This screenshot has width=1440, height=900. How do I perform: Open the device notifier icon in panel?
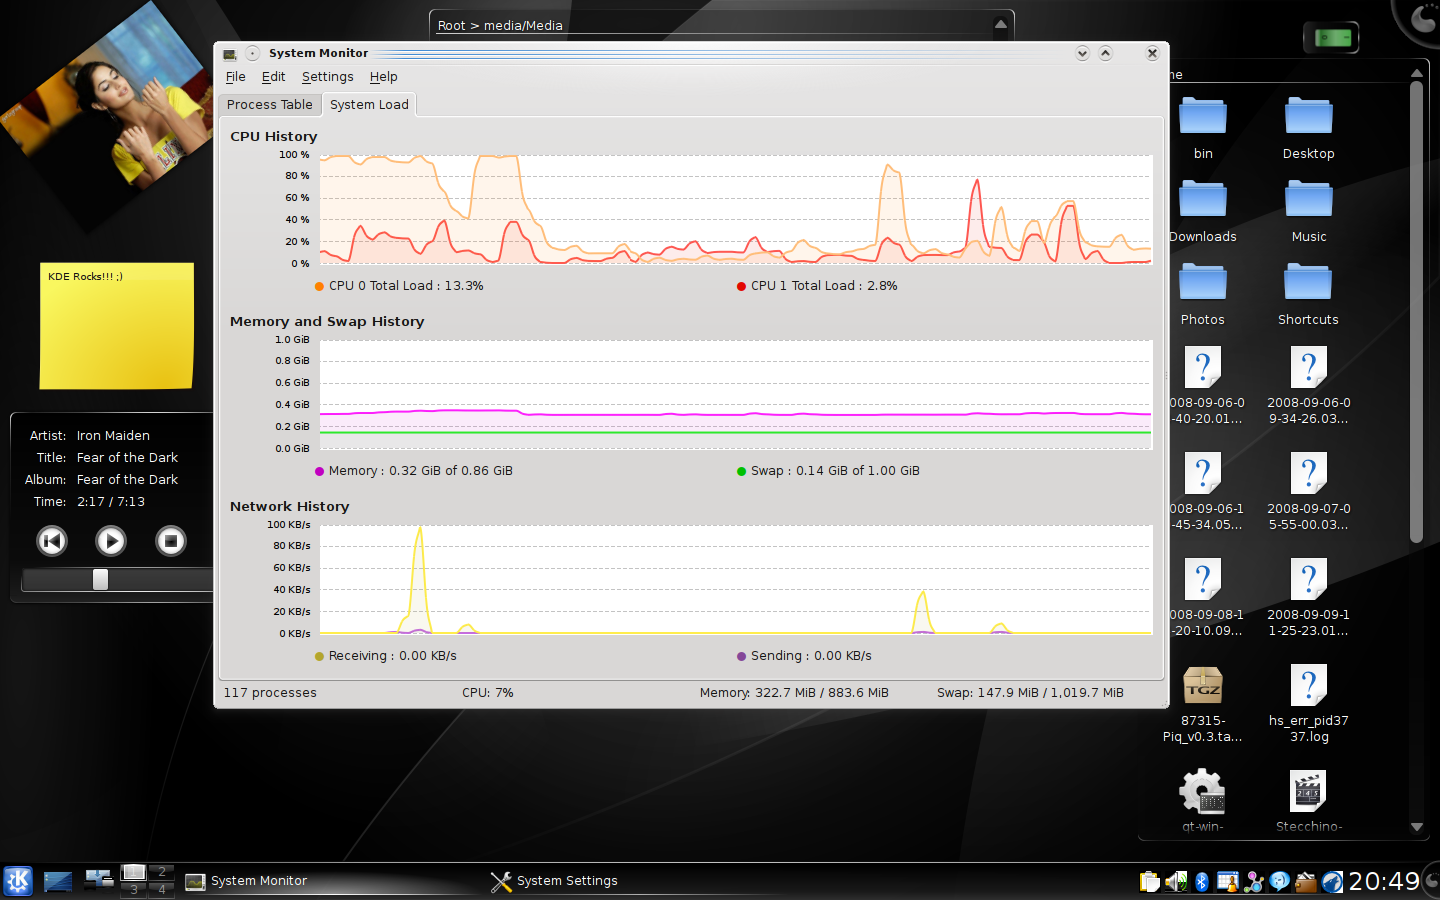coord(99,880)
